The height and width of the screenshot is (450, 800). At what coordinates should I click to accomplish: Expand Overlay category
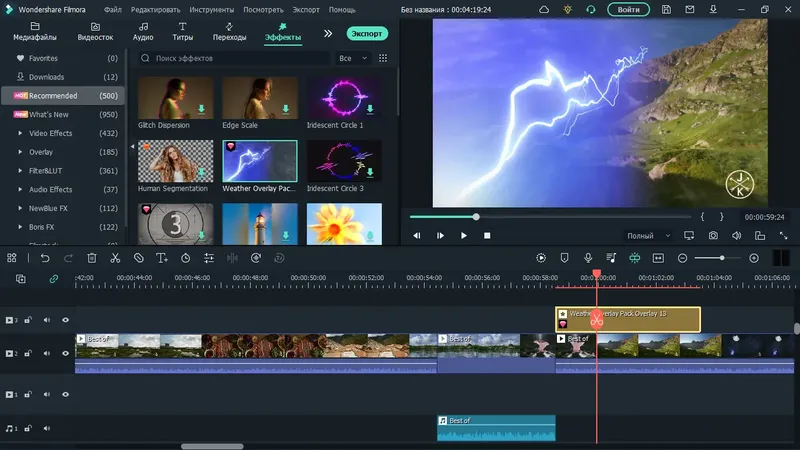(20, 152)
